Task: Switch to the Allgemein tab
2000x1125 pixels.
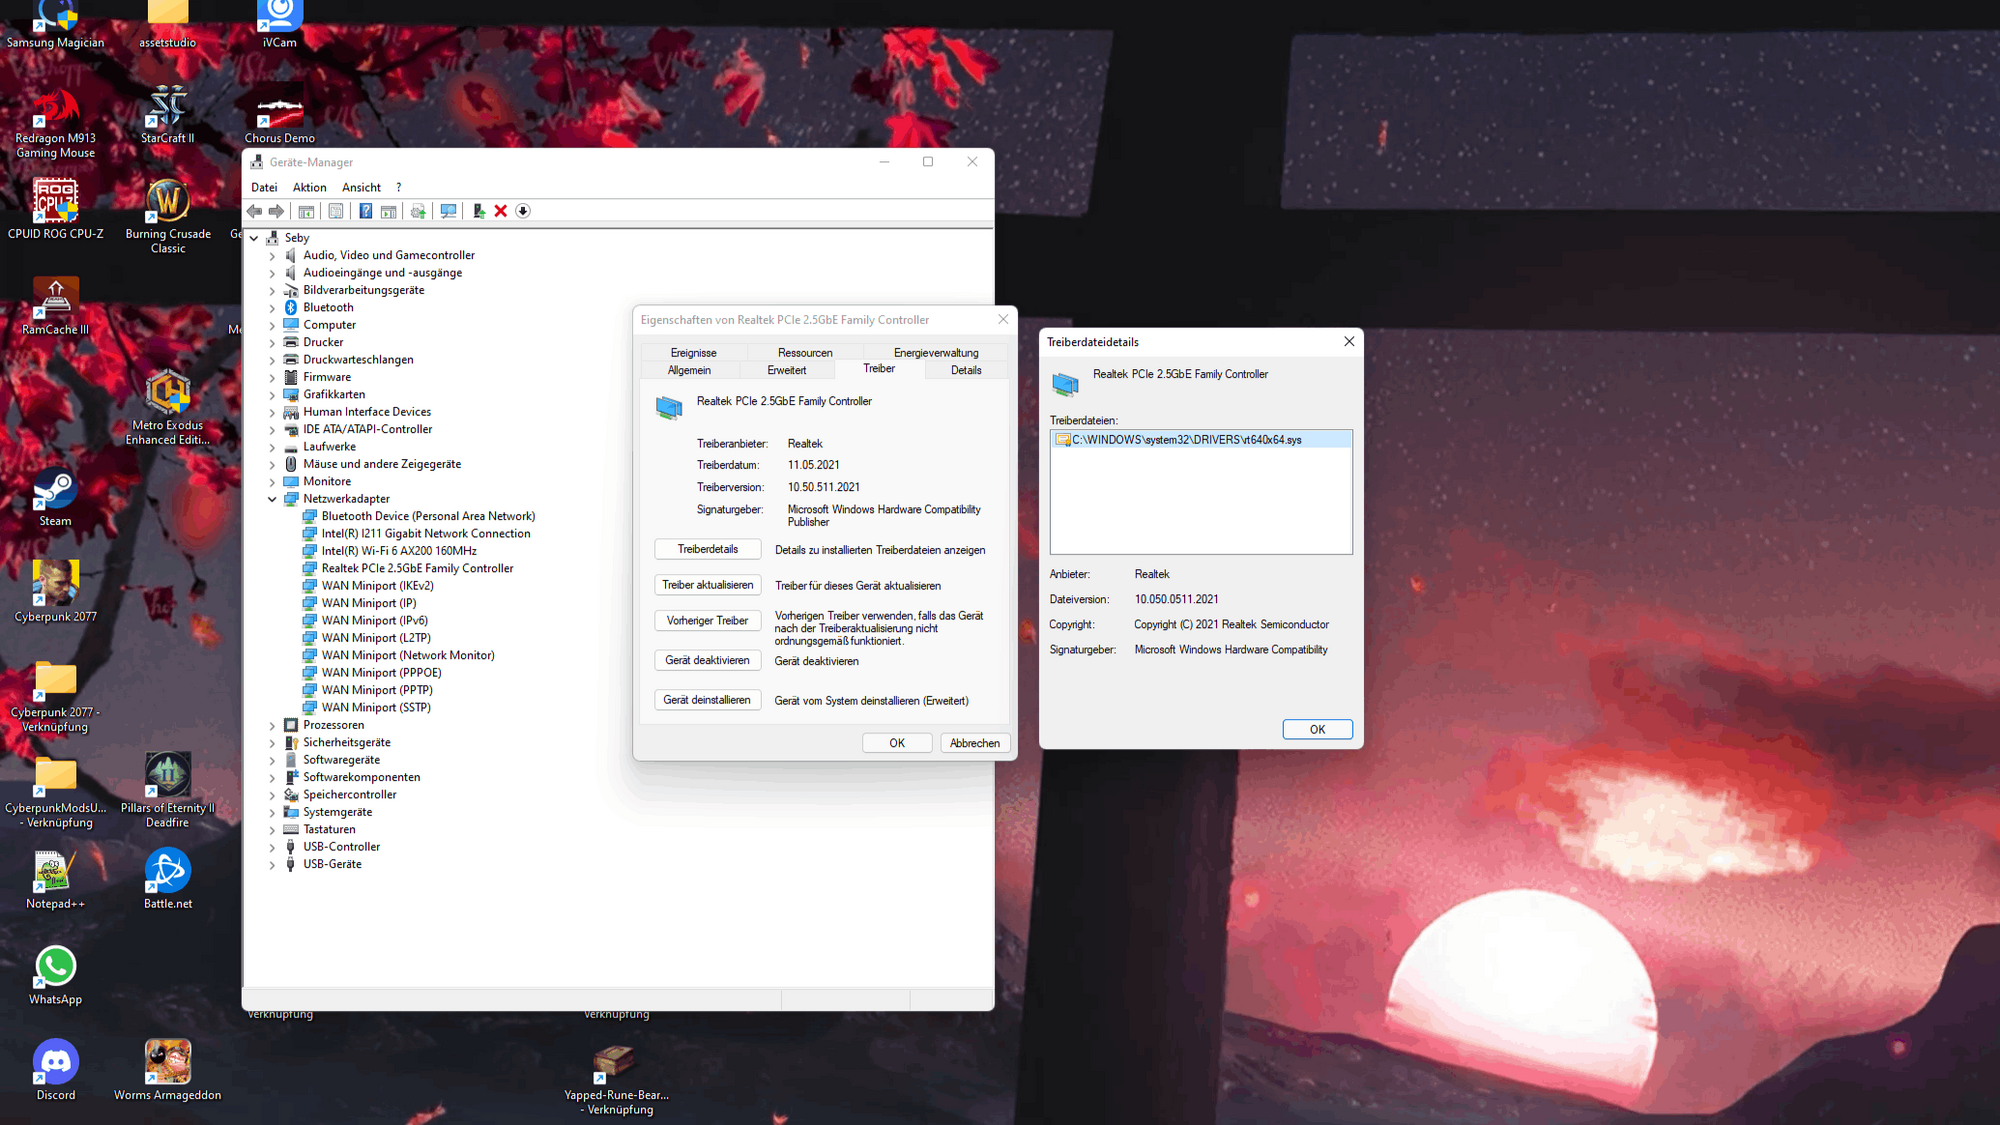Action: (x=689, y=370)
